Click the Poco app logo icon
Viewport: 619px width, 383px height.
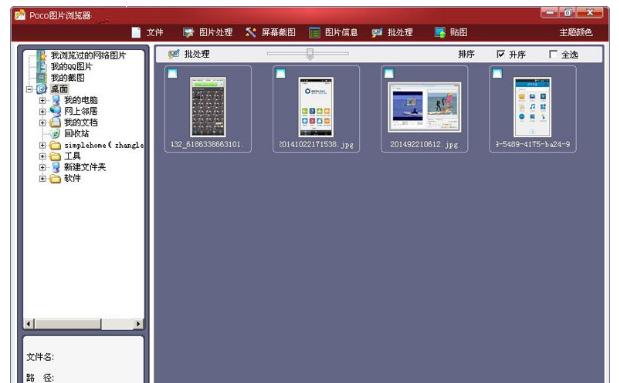[x=20, y=15]
